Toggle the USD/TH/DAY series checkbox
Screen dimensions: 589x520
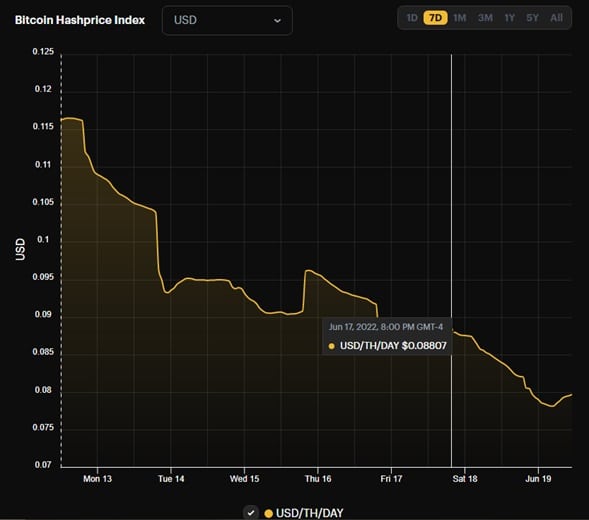coord(251,513)
